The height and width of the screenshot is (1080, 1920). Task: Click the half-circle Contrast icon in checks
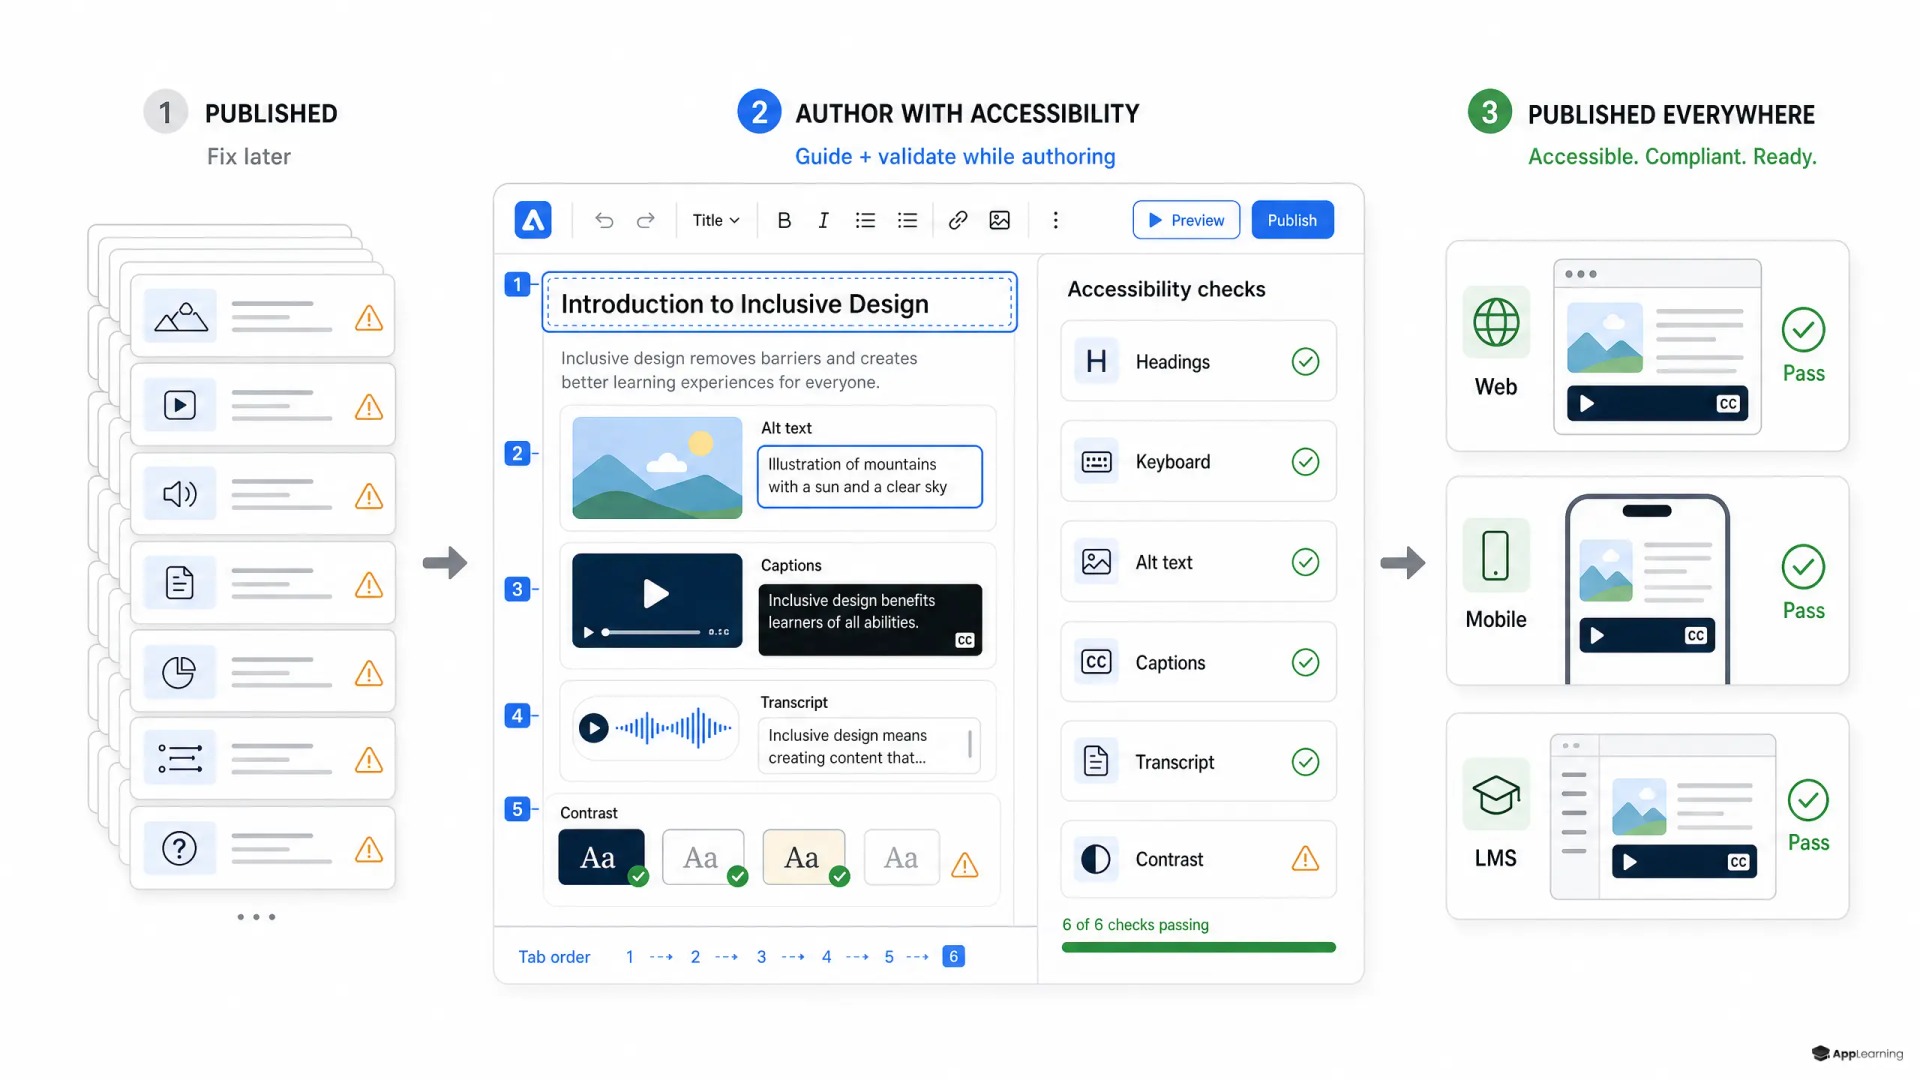(1096, 859)
